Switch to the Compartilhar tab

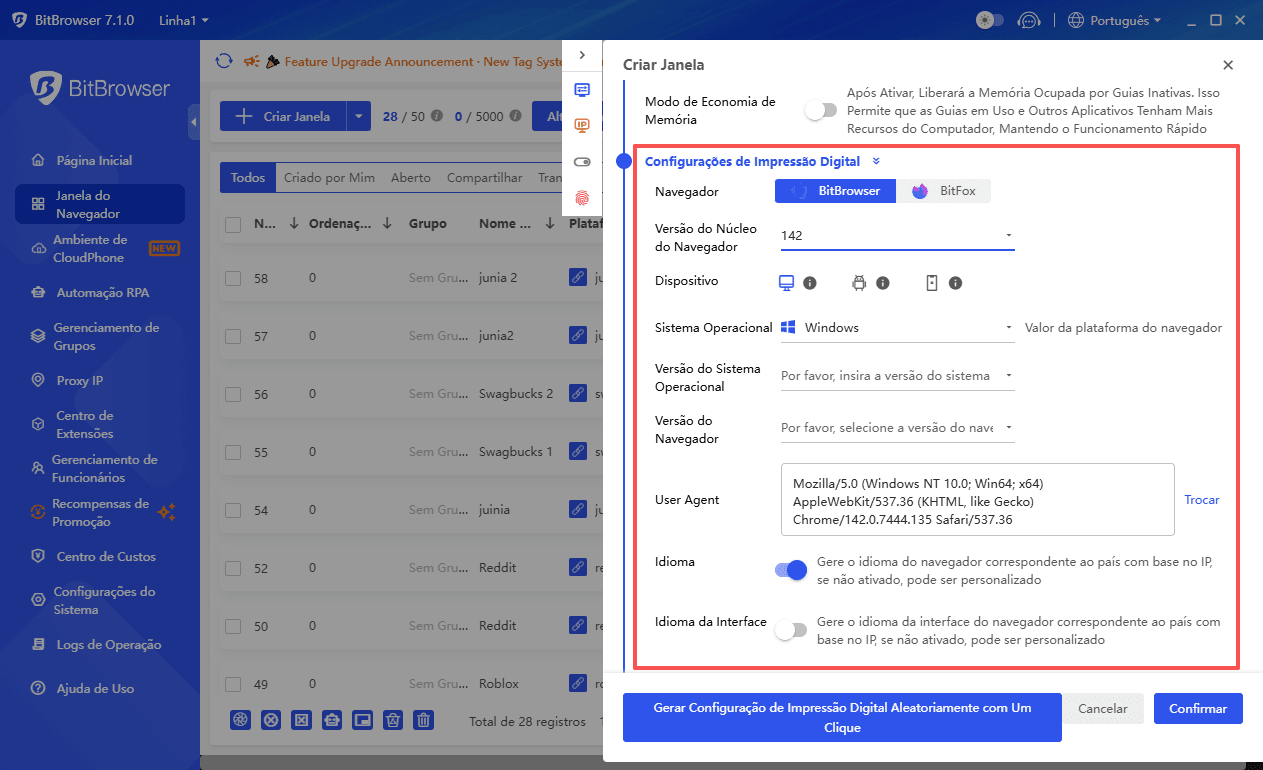coord(485,178)
